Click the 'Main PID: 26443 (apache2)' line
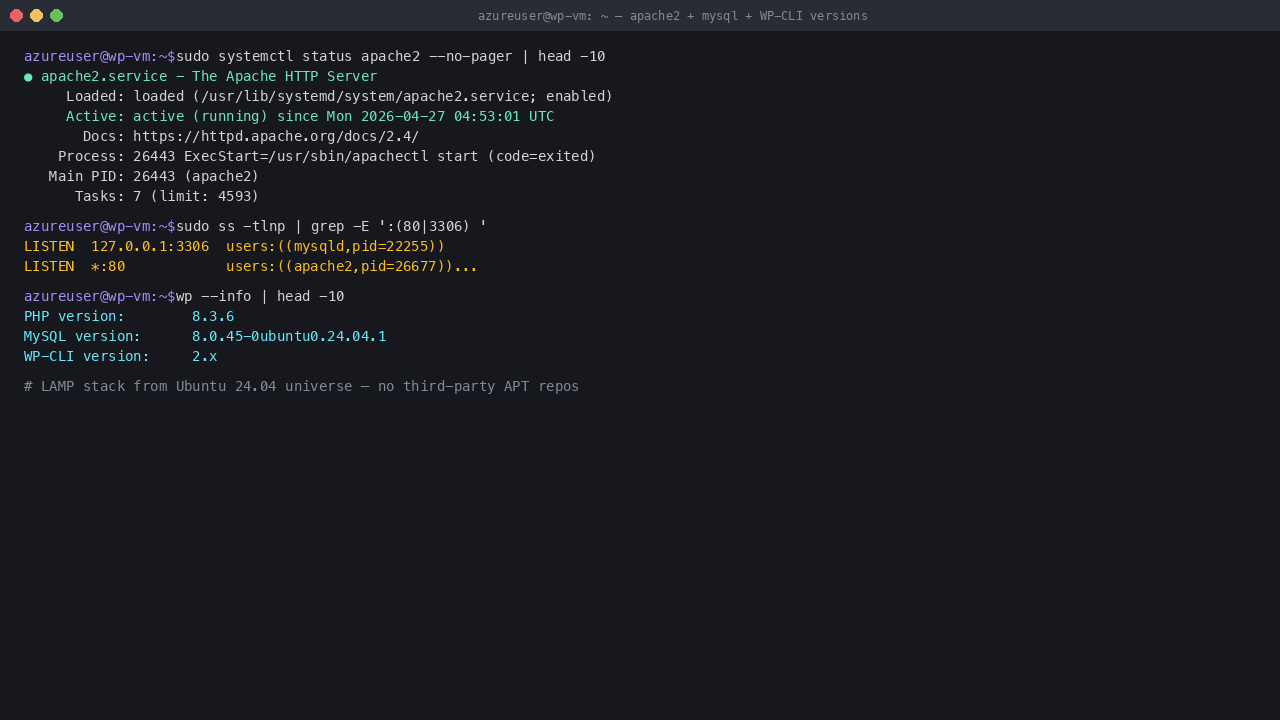 click(154, 176)
